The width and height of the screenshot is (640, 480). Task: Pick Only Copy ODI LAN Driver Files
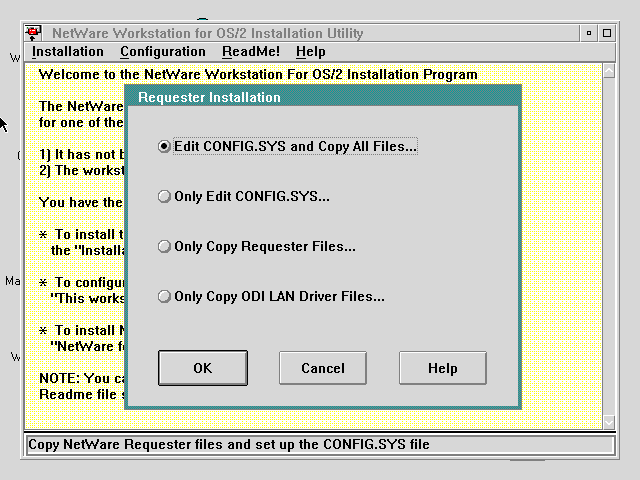271,296
